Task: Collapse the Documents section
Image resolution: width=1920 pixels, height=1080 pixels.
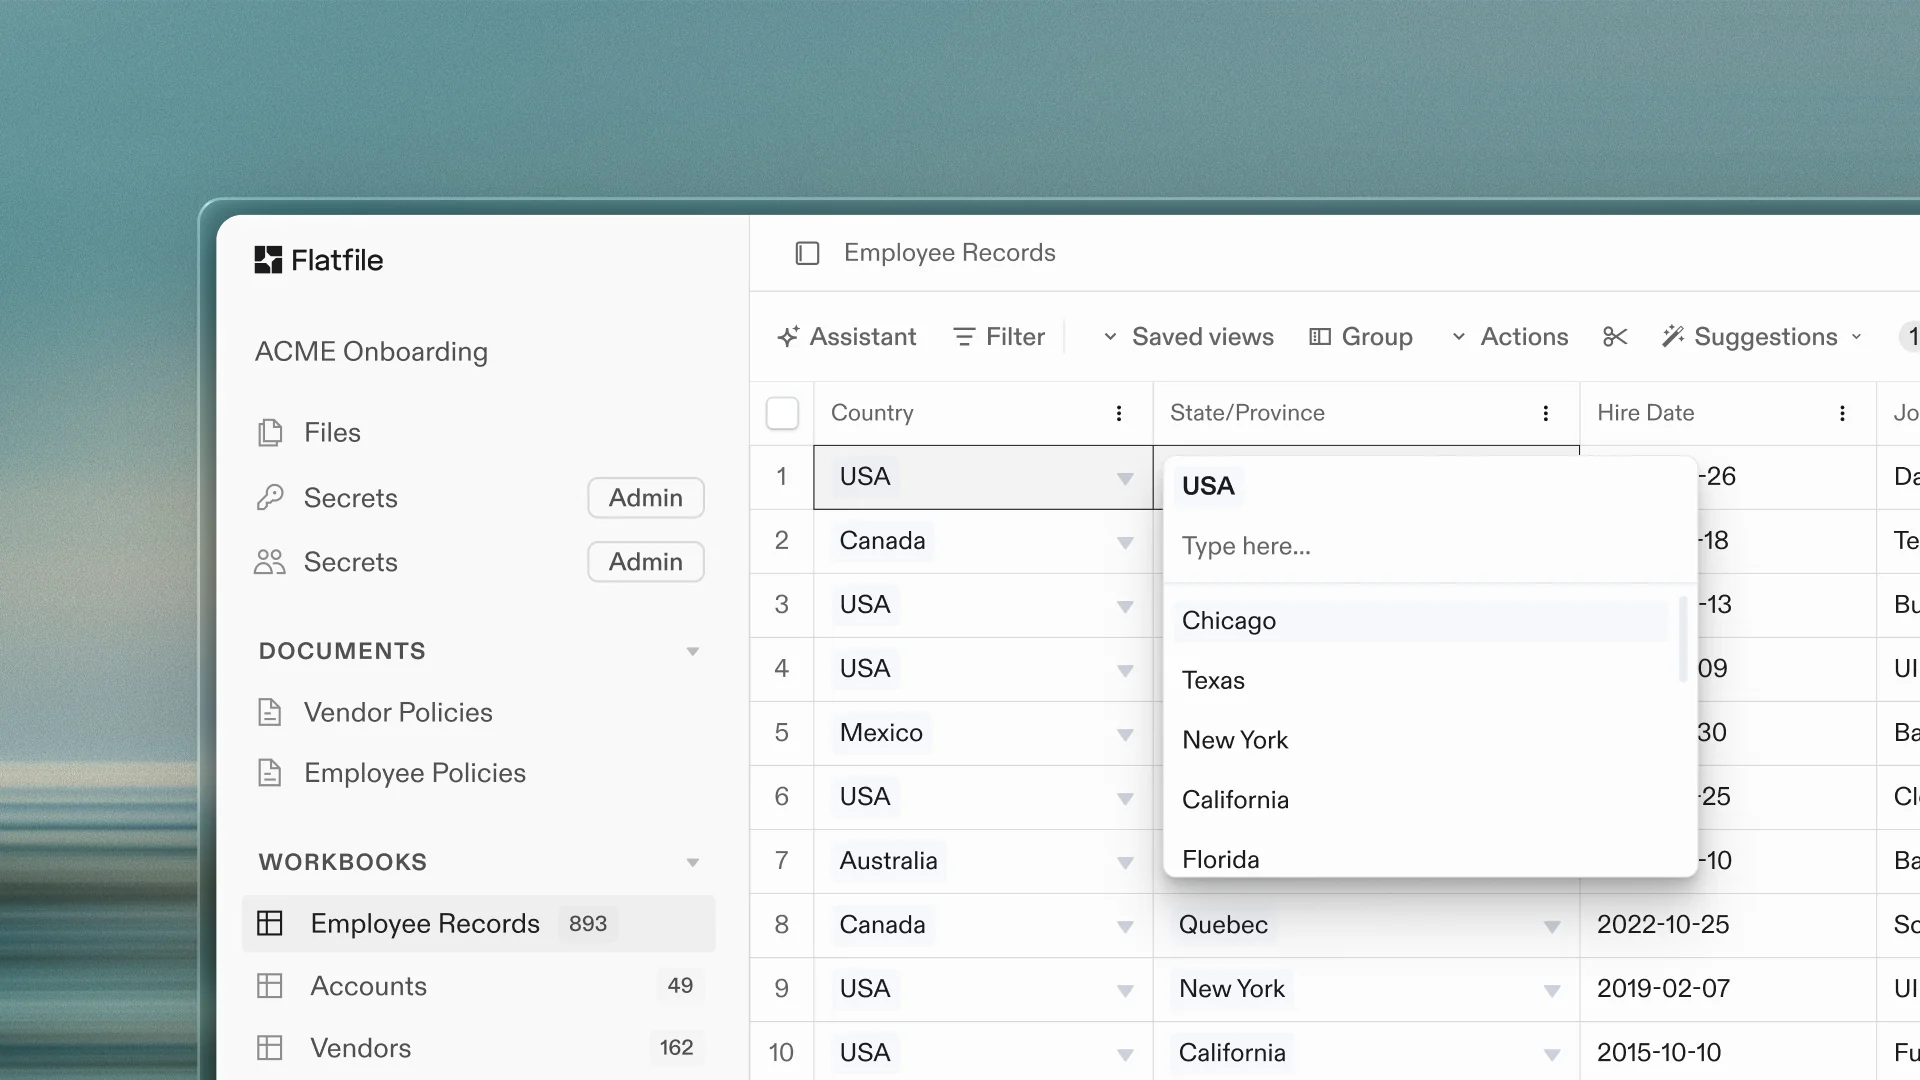Action: click(692, 651)
